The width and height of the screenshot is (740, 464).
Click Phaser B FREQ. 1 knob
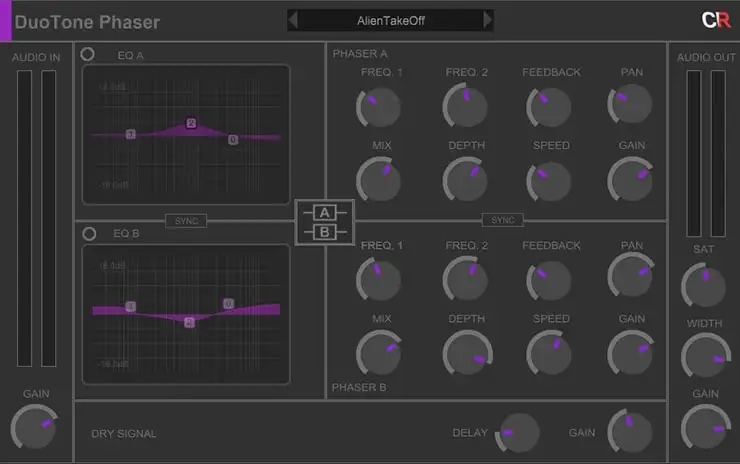pos(378,279)
